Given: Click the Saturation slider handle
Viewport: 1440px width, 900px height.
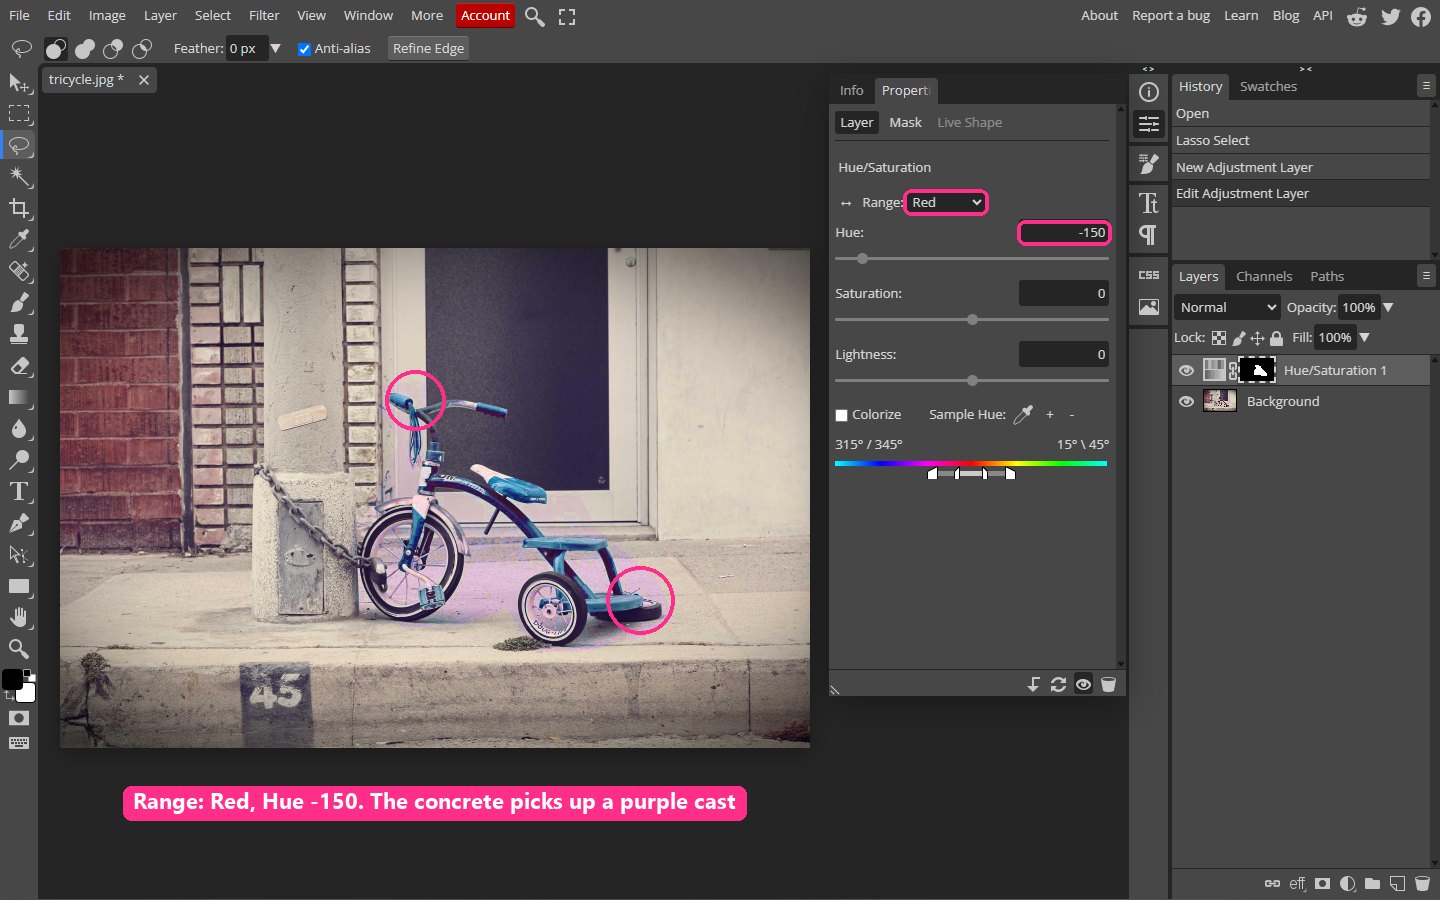Looking at the screenshot, I should coord(972,320).
